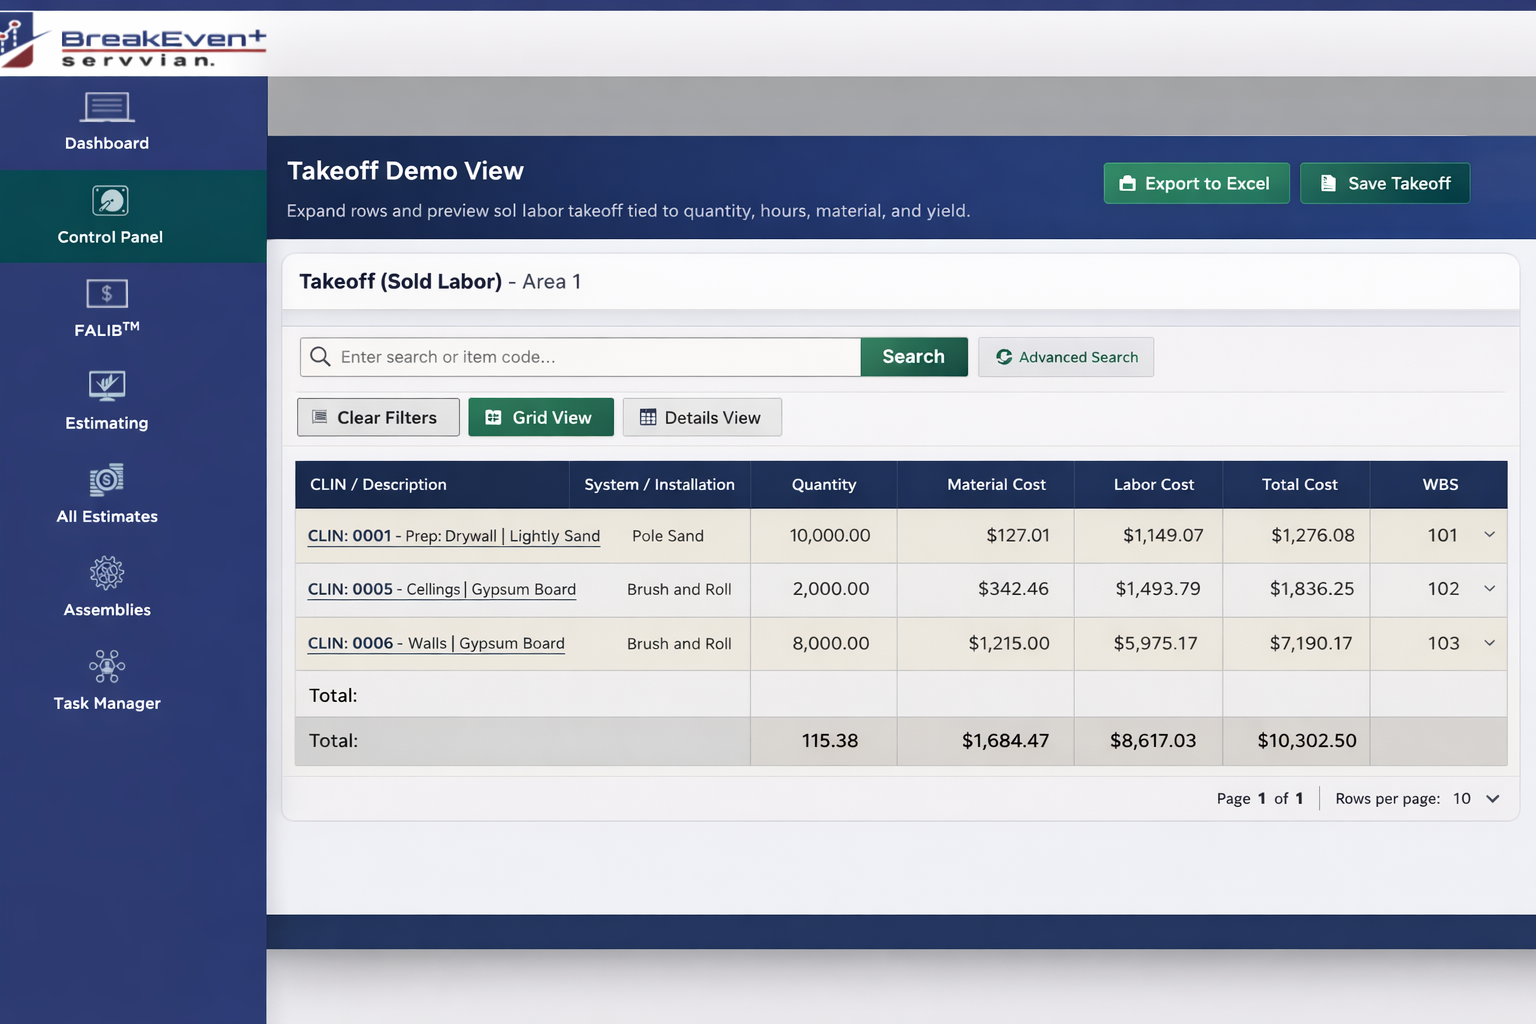Image resolution: width=1536 pixels, height=1024 pixels.
Task: Switch to Grid View
Action: pyautogui.click(x=540, y=418)
